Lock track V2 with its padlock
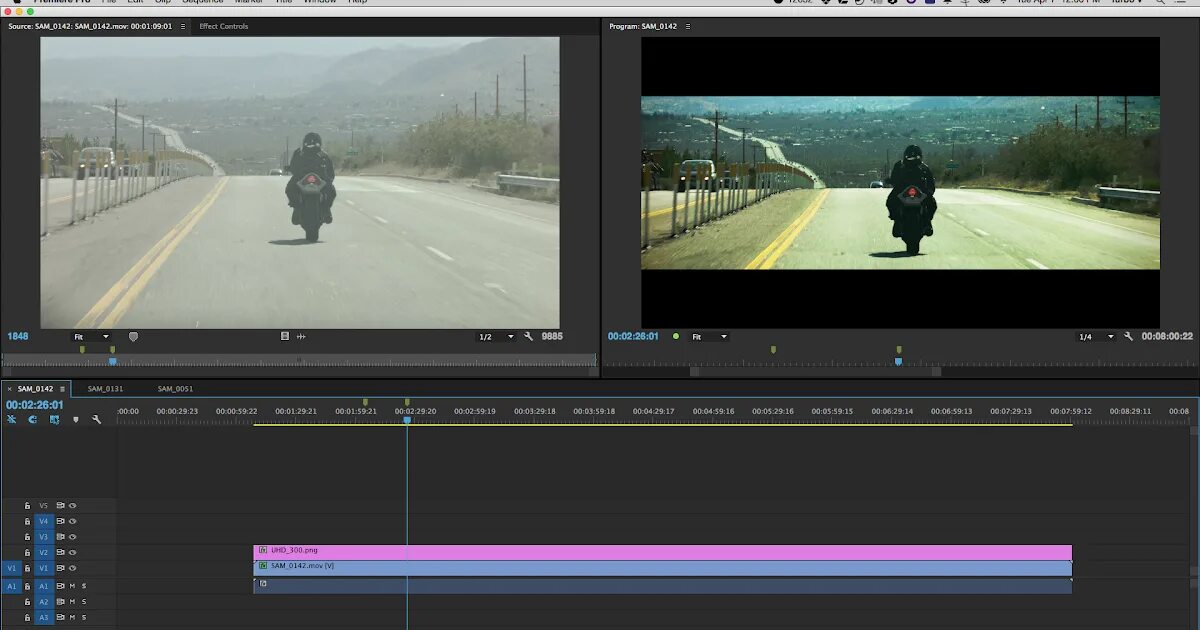This screenshot has height=630, width=1200. 27,552
